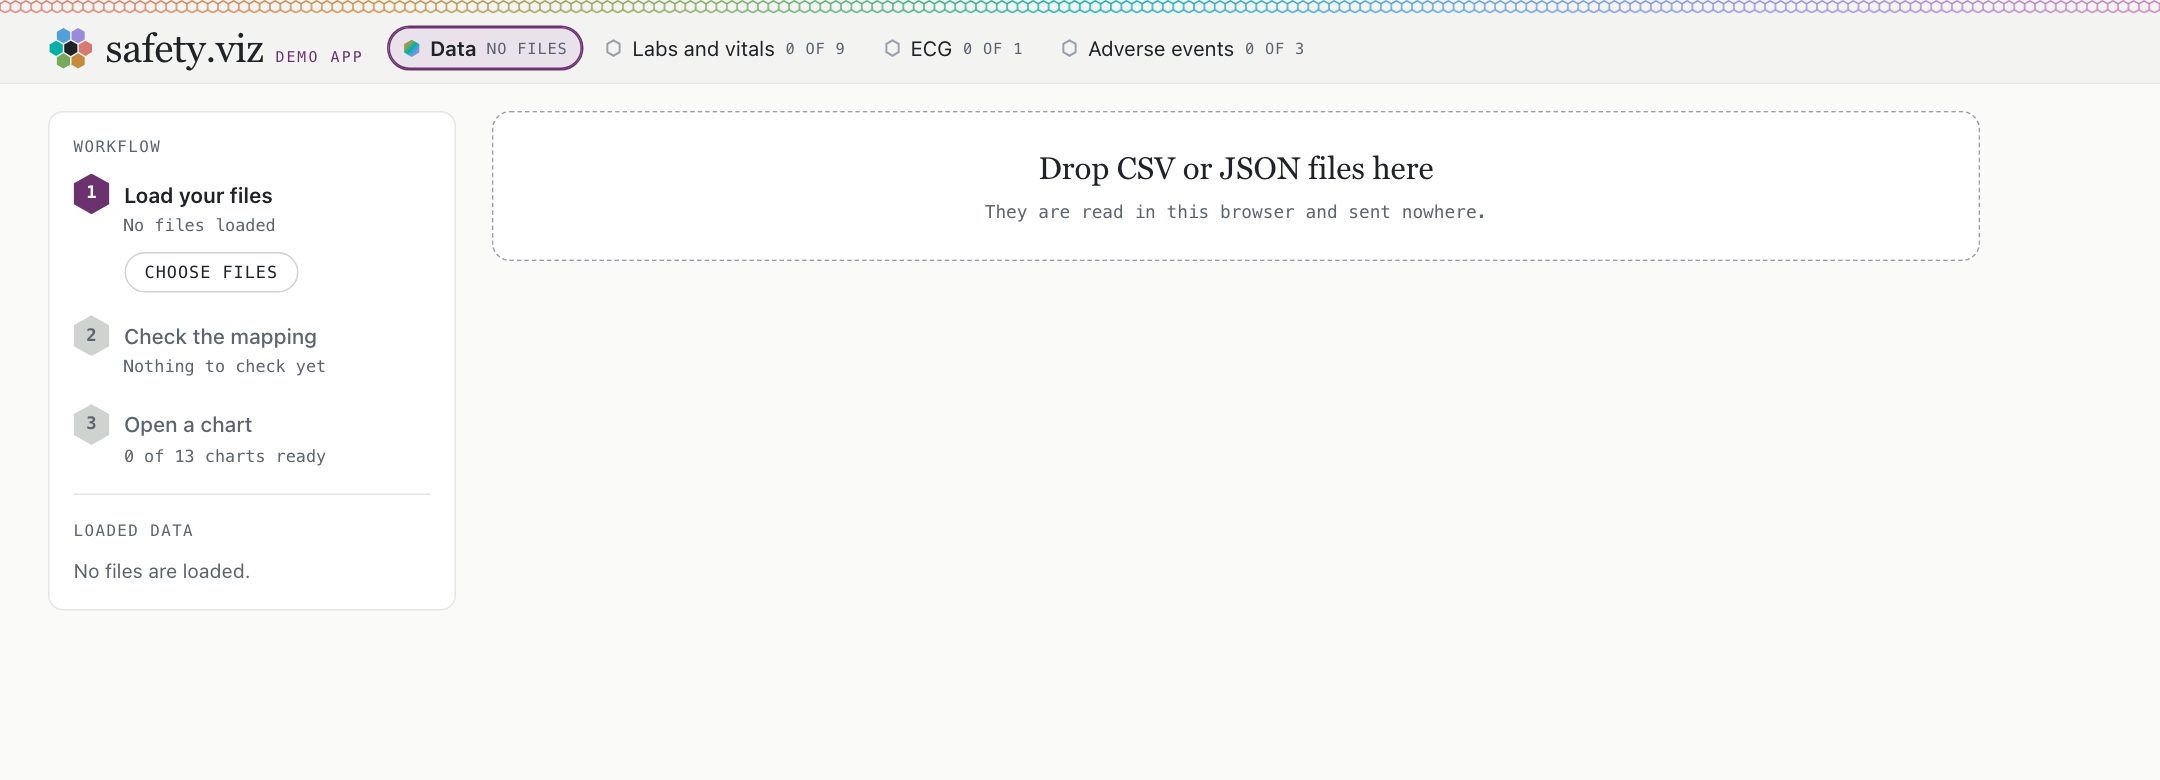Click the hexagon icon beside Labs and vitals
Viewport: 2160px width, 780px height.
(614, 48)
